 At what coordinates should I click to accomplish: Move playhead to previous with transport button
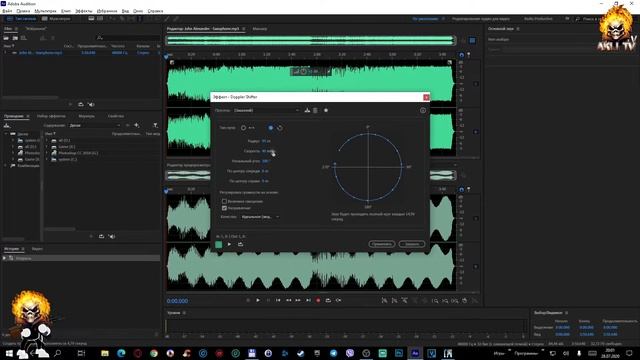(x=278, y=300)
